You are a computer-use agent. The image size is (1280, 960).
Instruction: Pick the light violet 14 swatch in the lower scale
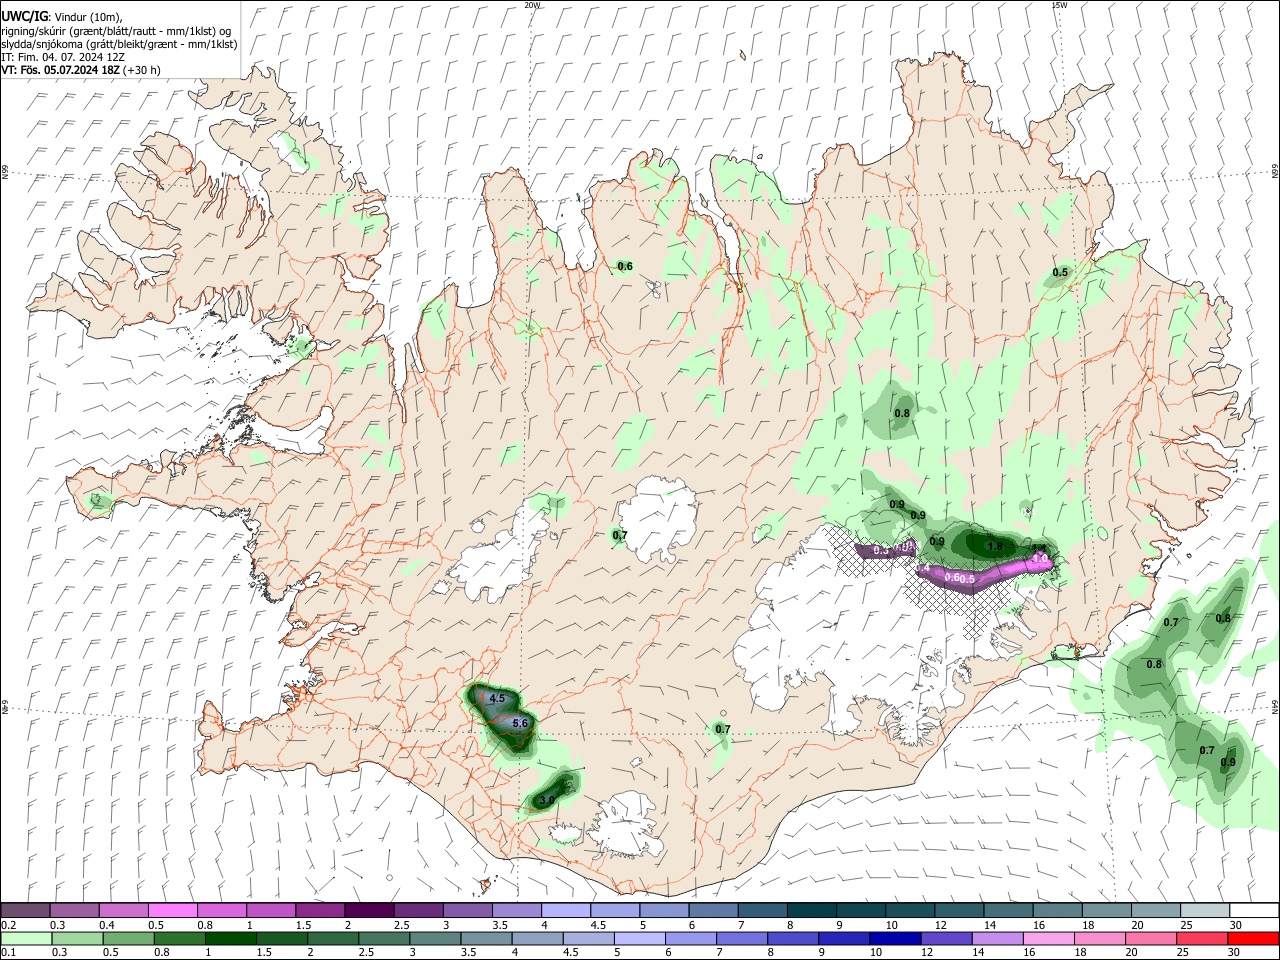[x=998, y=938]
